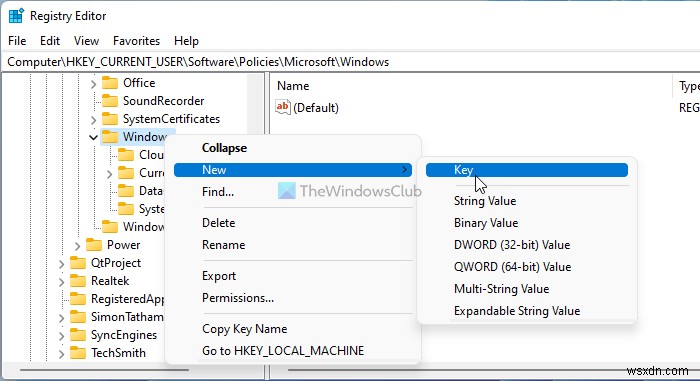700x381 pixels.
Task: Expand the SyncEngines key
Action: [x=61, y=336]
